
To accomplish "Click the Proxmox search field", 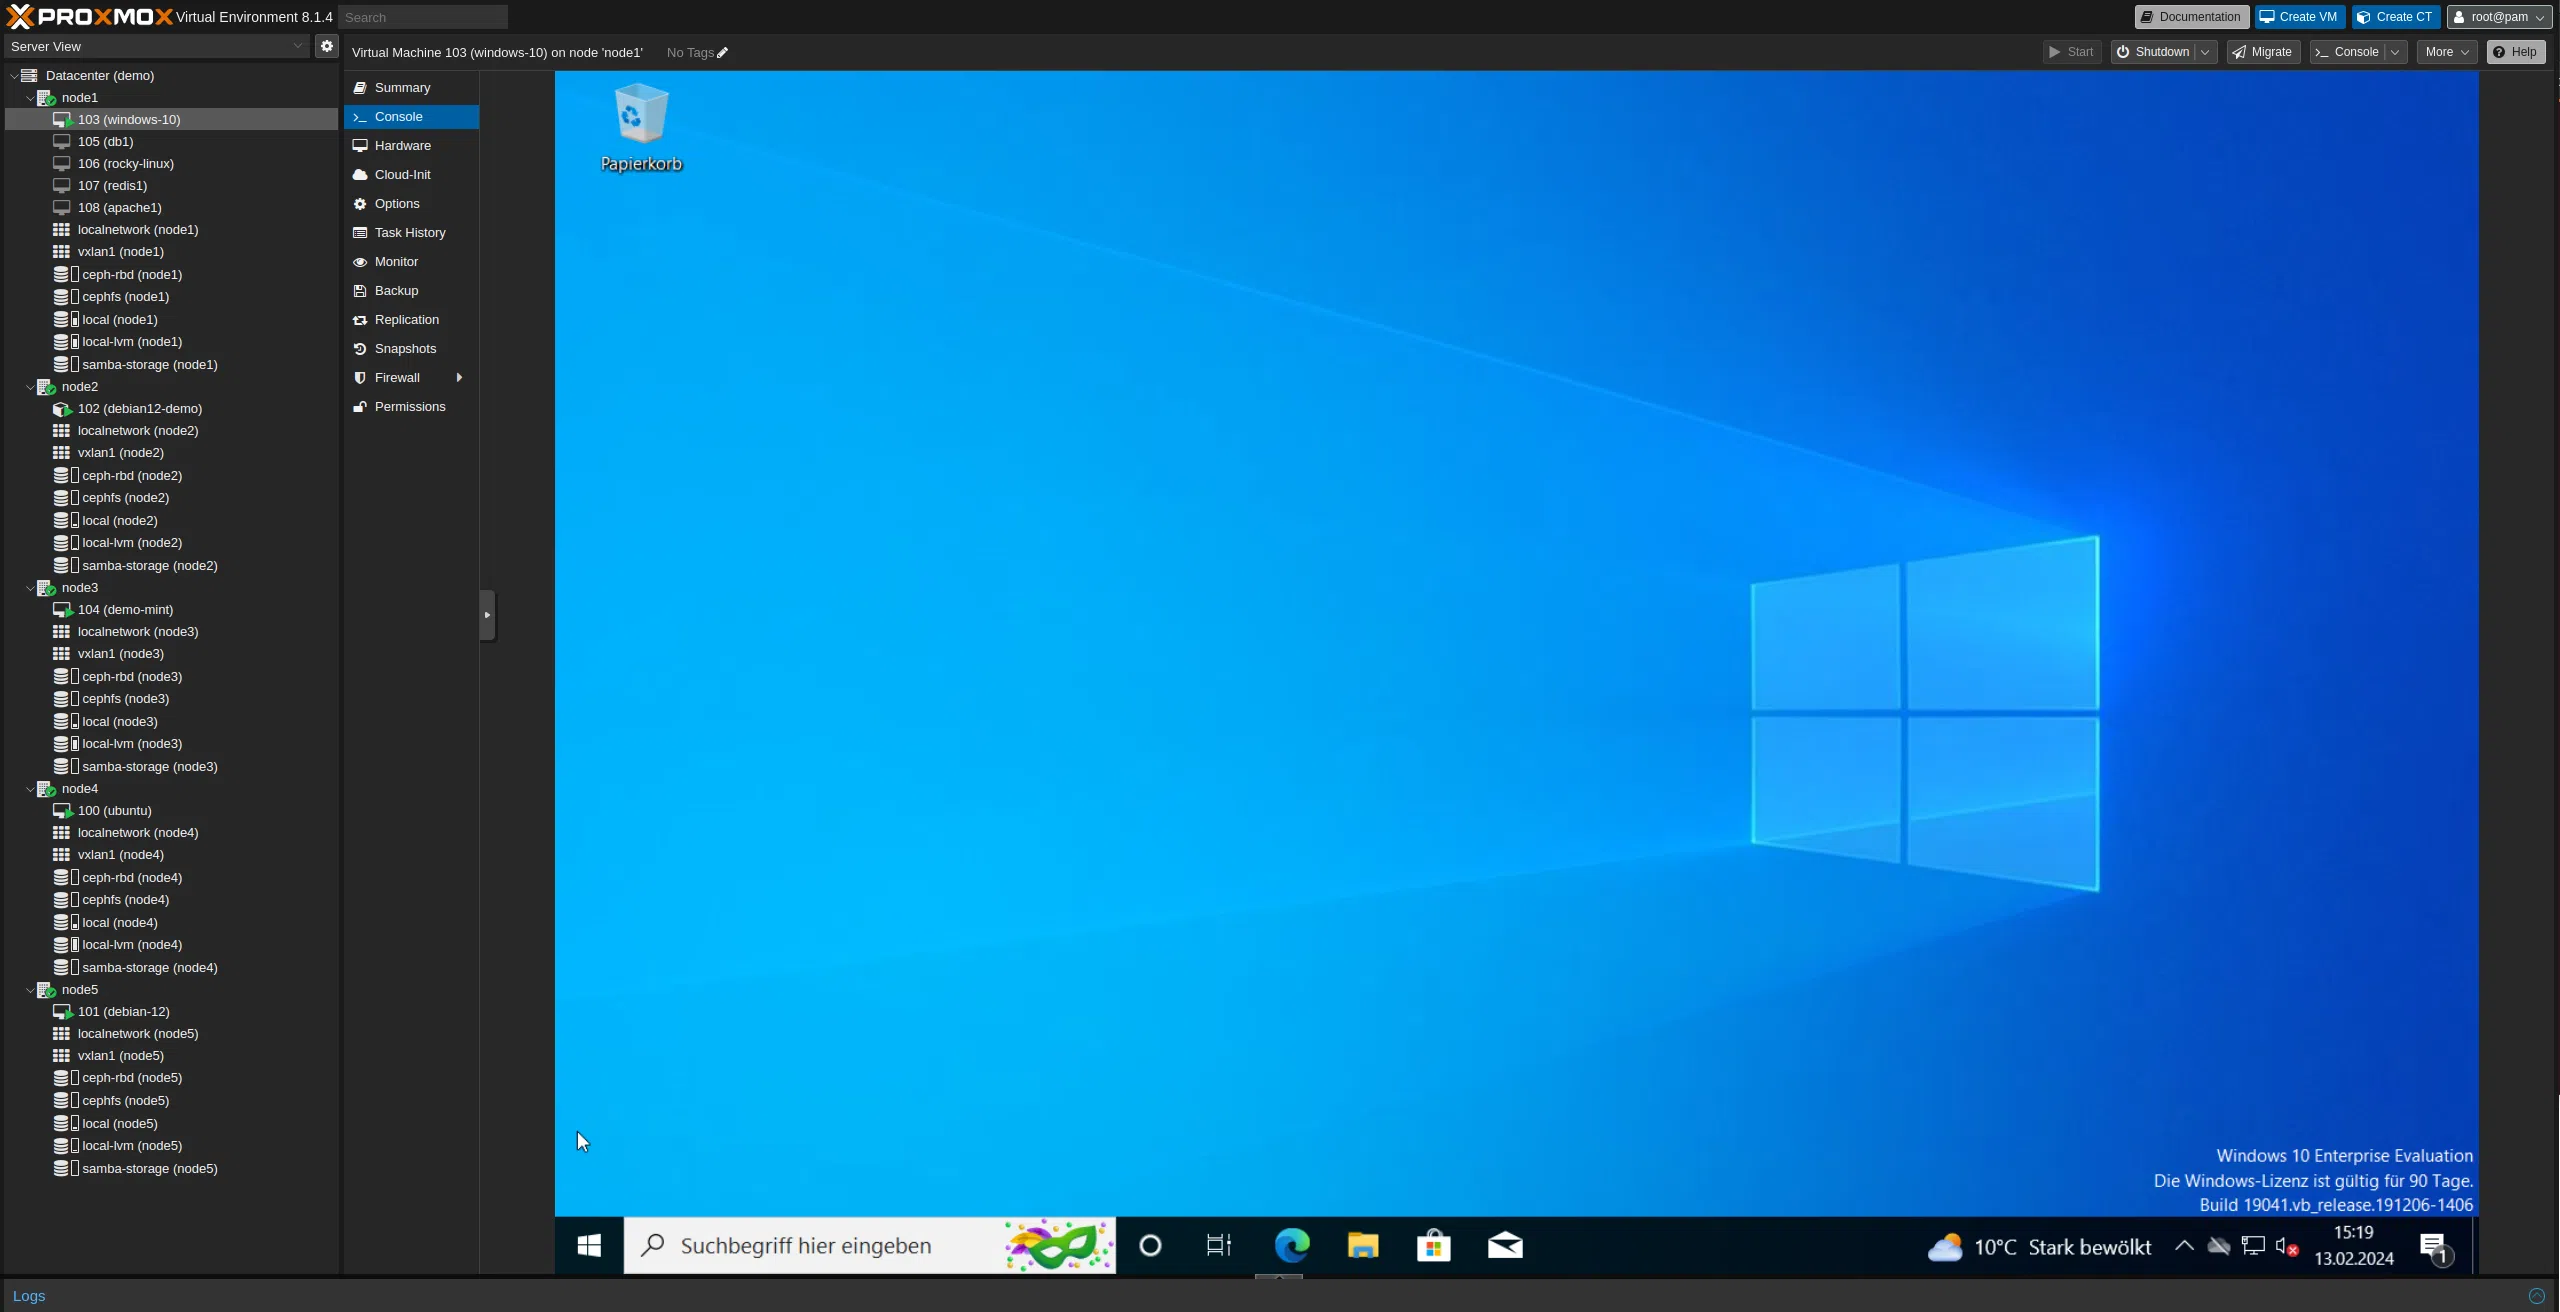I will coord(422,17).
